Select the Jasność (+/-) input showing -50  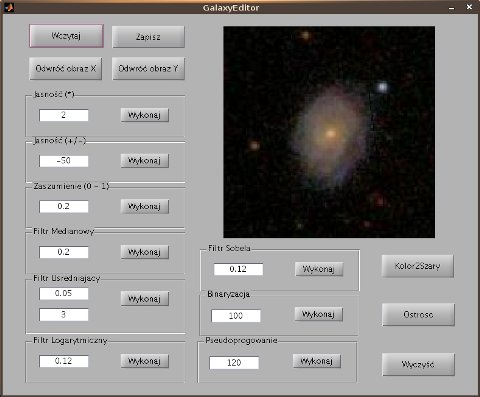tap(64, 161)
